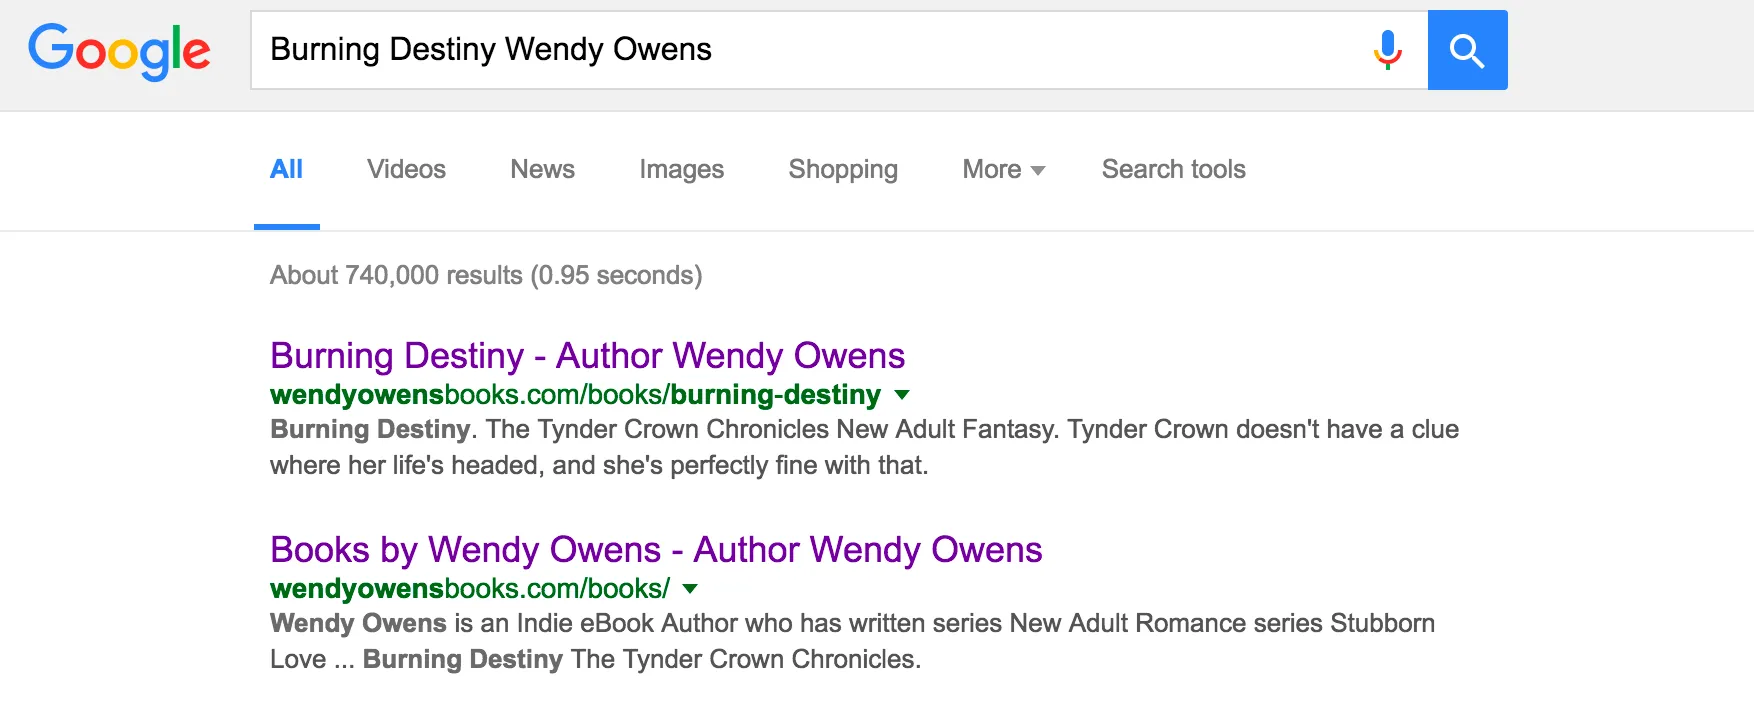
Task: Open the Burning Destiny result link
Action: click(x=587, y=356)
